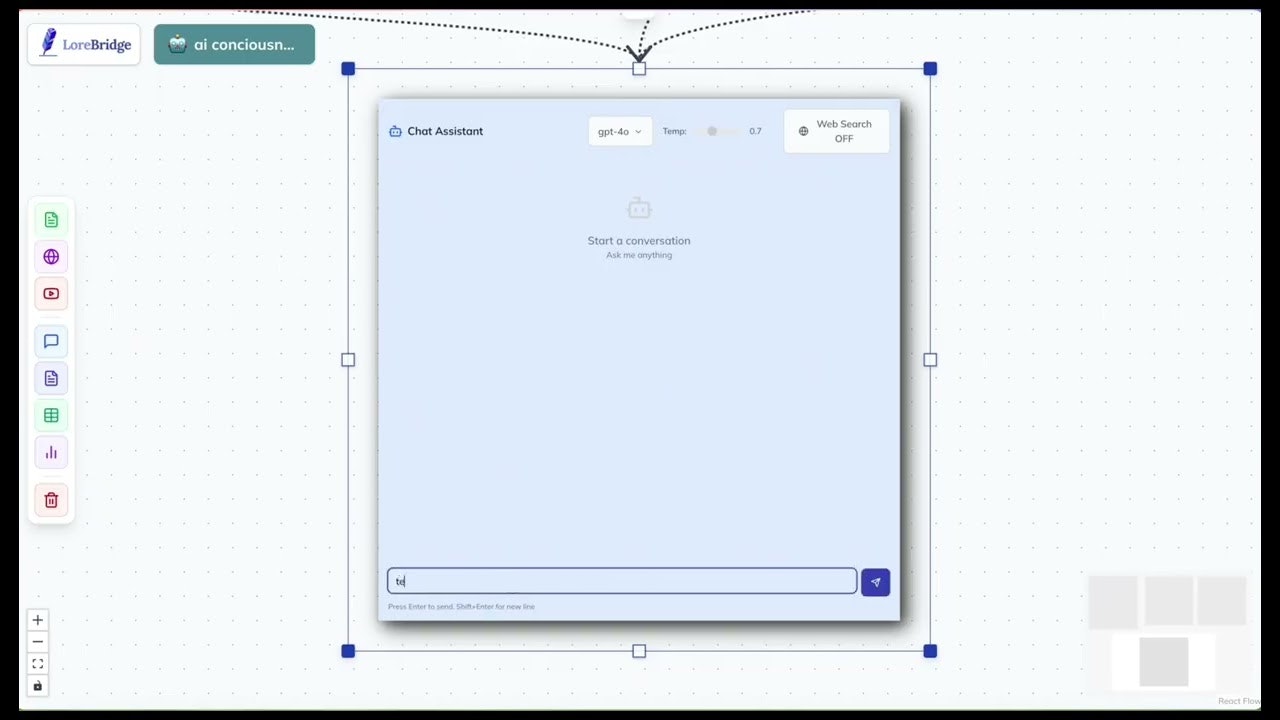
Task: Open the gpt-4o model dropdown
Action: [620, 131]
